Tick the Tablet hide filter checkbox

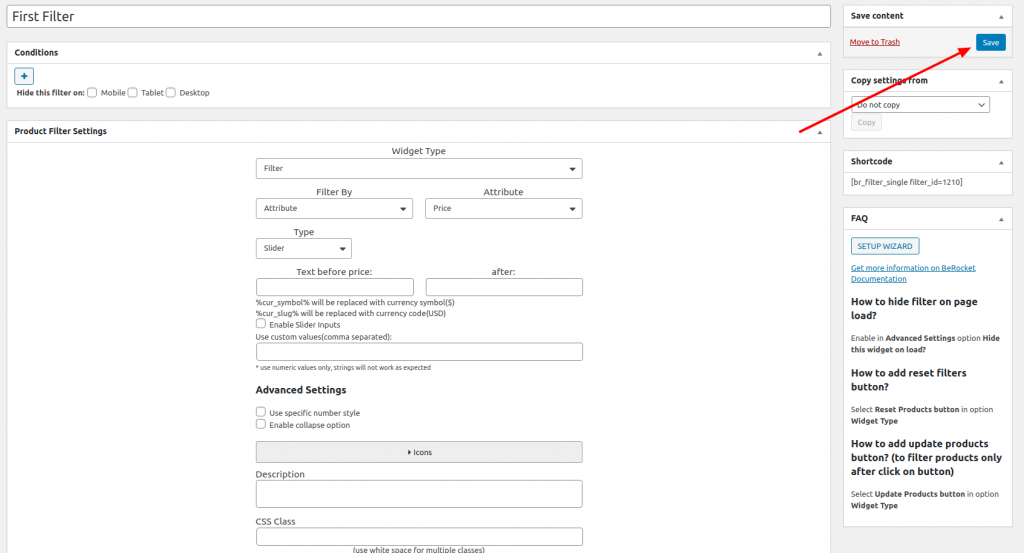pos(132,93)
